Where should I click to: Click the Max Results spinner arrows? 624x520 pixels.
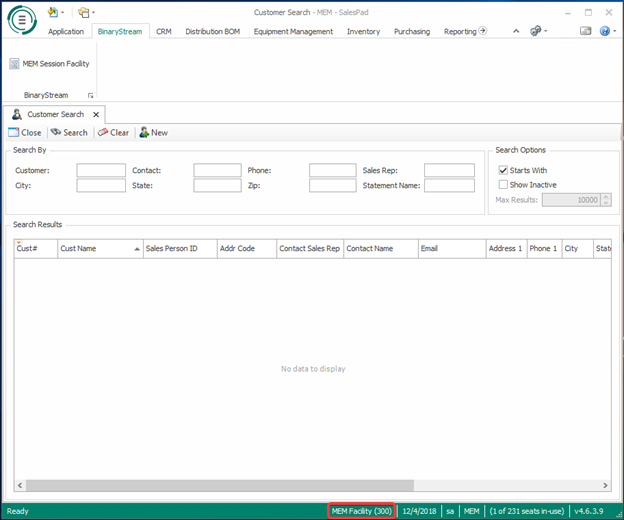point(606,200)
